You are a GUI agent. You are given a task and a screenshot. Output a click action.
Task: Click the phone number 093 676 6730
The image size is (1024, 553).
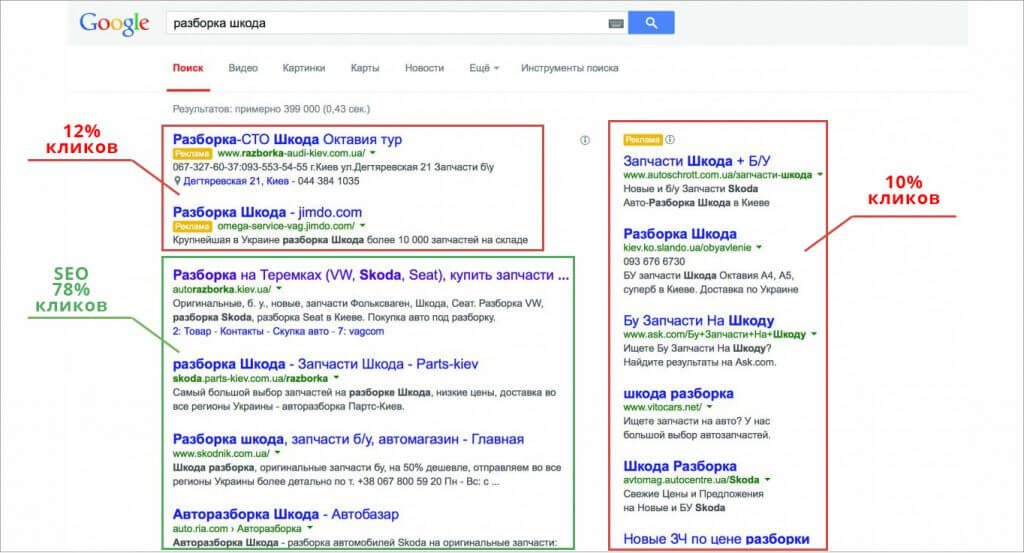654,262
